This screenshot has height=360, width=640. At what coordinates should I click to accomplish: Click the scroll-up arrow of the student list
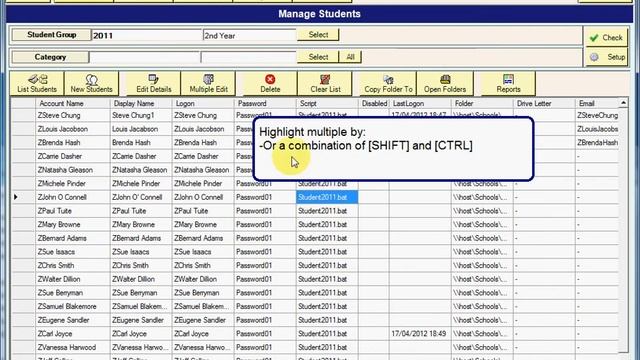coord(623,103)
